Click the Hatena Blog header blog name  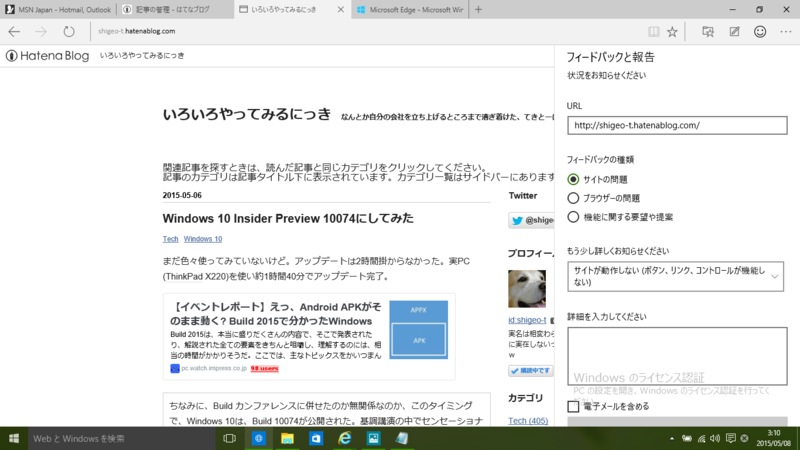tap(142, 56)
